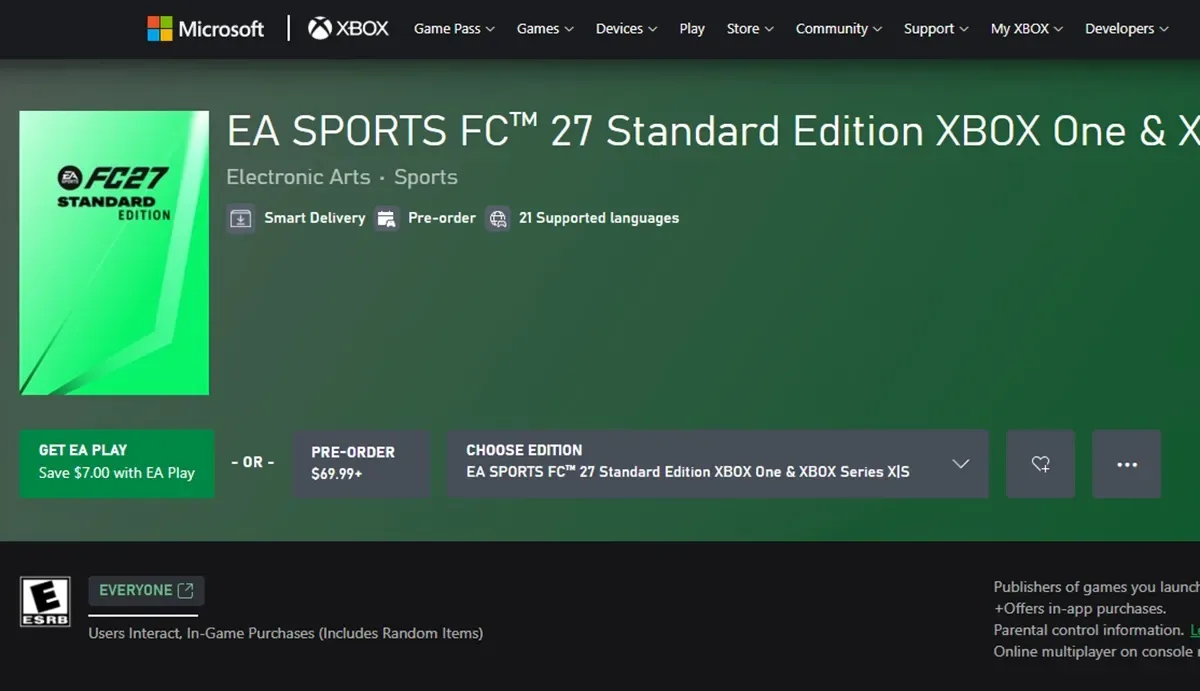Open the Game Pass dropdown menu
The width and height of the screenshot is (1200, 691).
pos(454,28)
